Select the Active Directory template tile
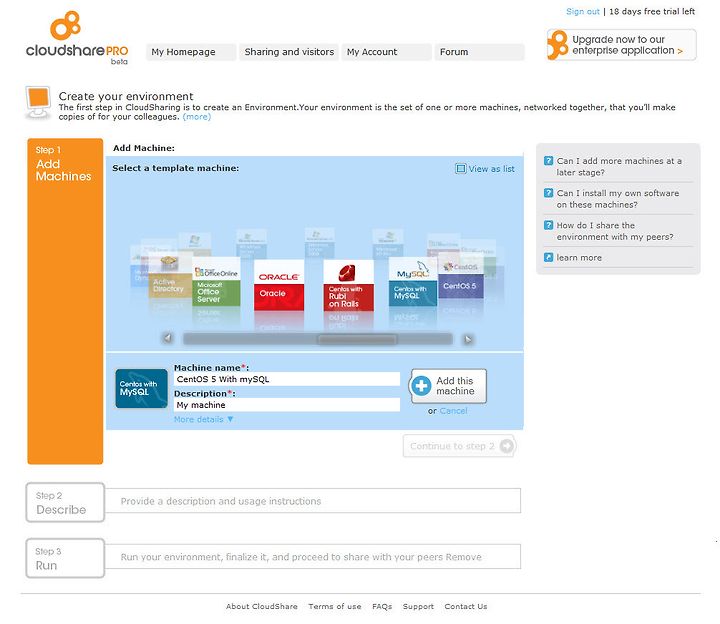This screenshot has height=624, width=720. point(168,277)
